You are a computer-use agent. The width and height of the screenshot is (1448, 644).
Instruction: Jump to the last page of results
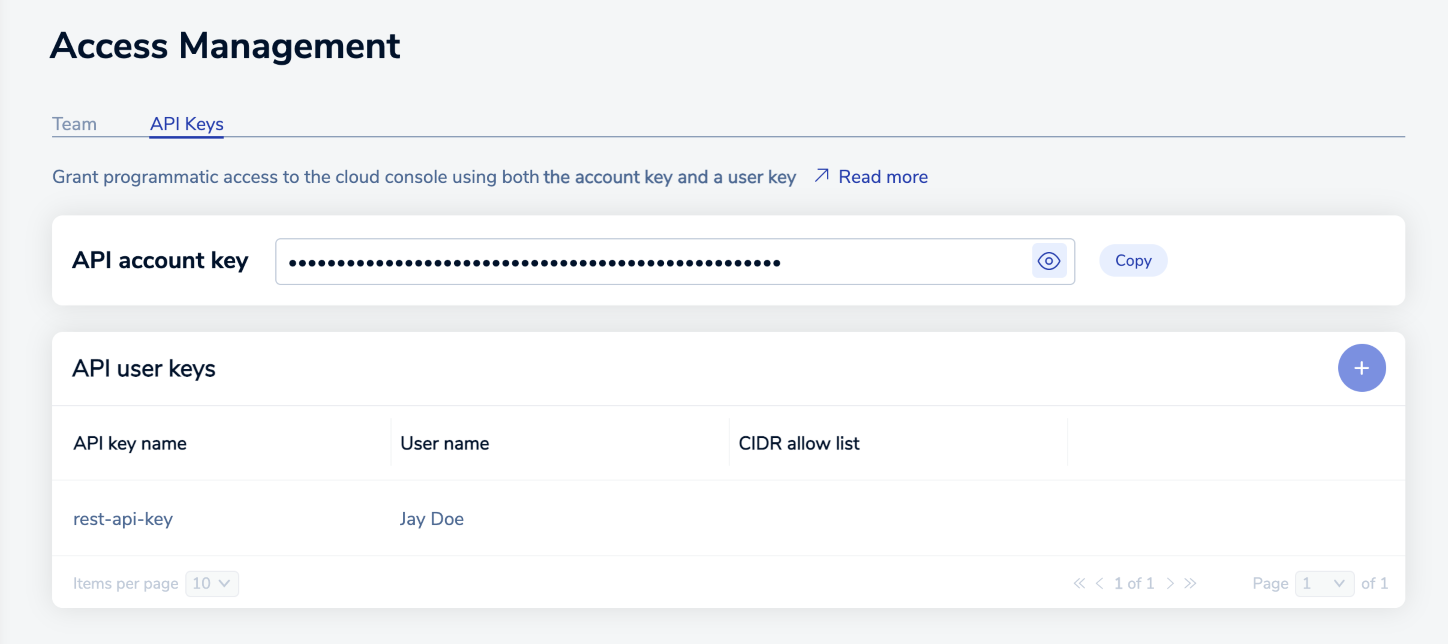(1190, 583)
